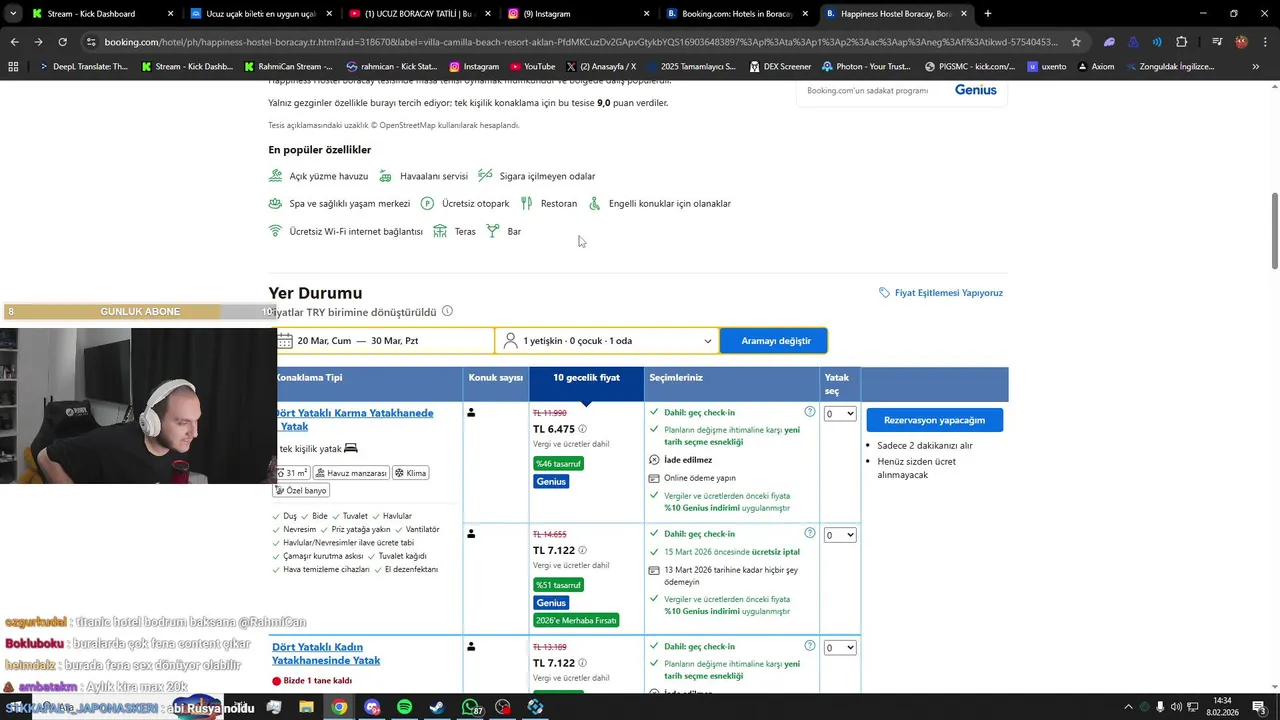The image size is (1280, 720).
Task: Click the browser forward arrow
Action: [38, 42]
